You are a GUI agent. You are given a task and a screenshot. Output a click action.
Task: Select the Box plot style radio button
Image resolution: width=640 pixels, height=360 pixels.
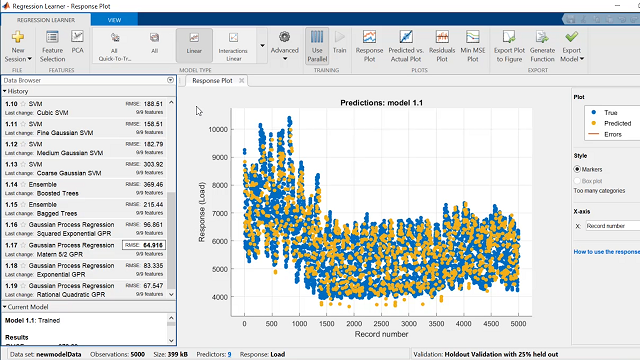coord(577,180)
